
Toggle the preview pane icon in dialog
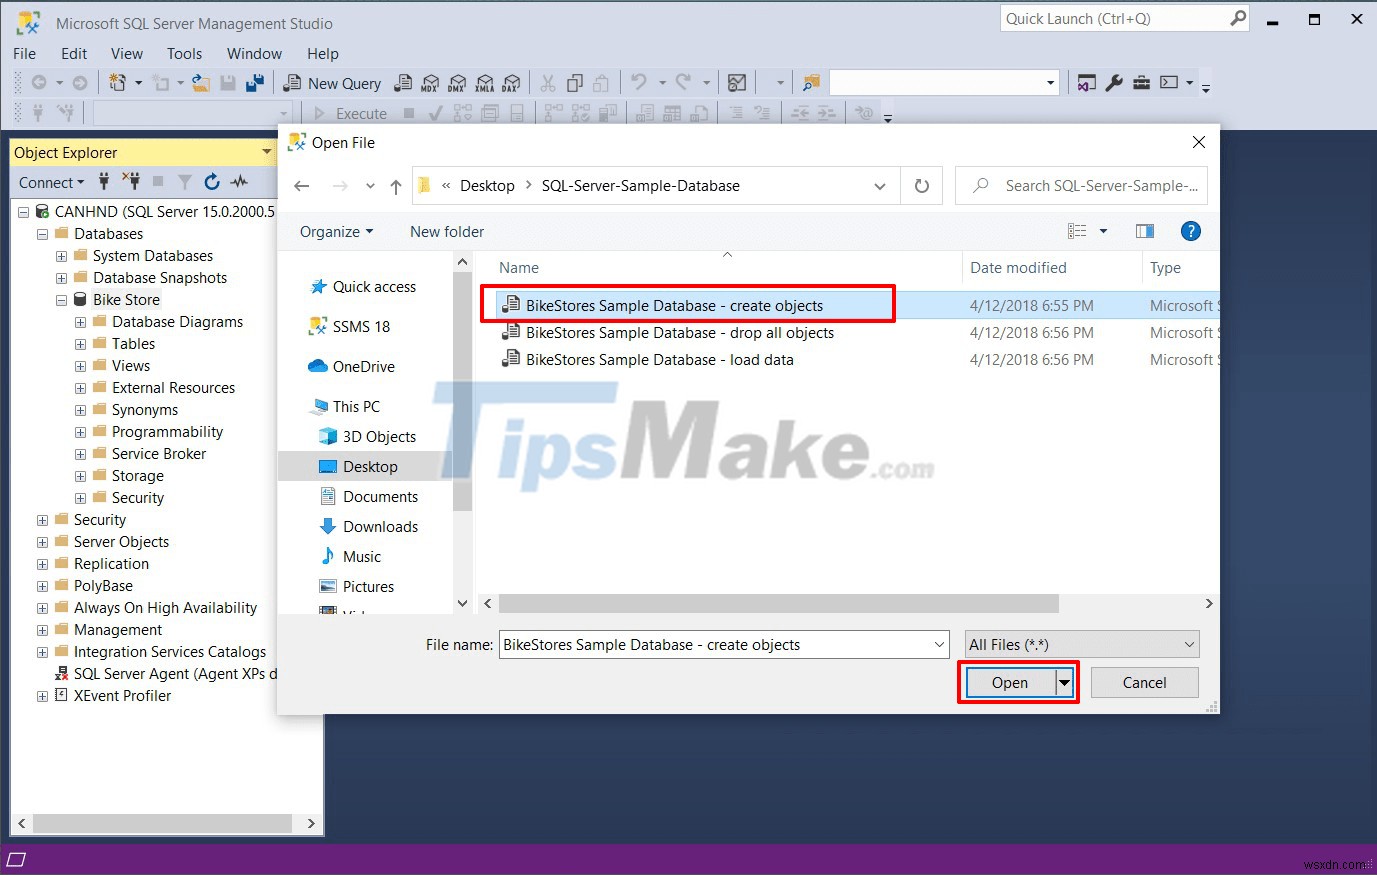coord(1145,231)
